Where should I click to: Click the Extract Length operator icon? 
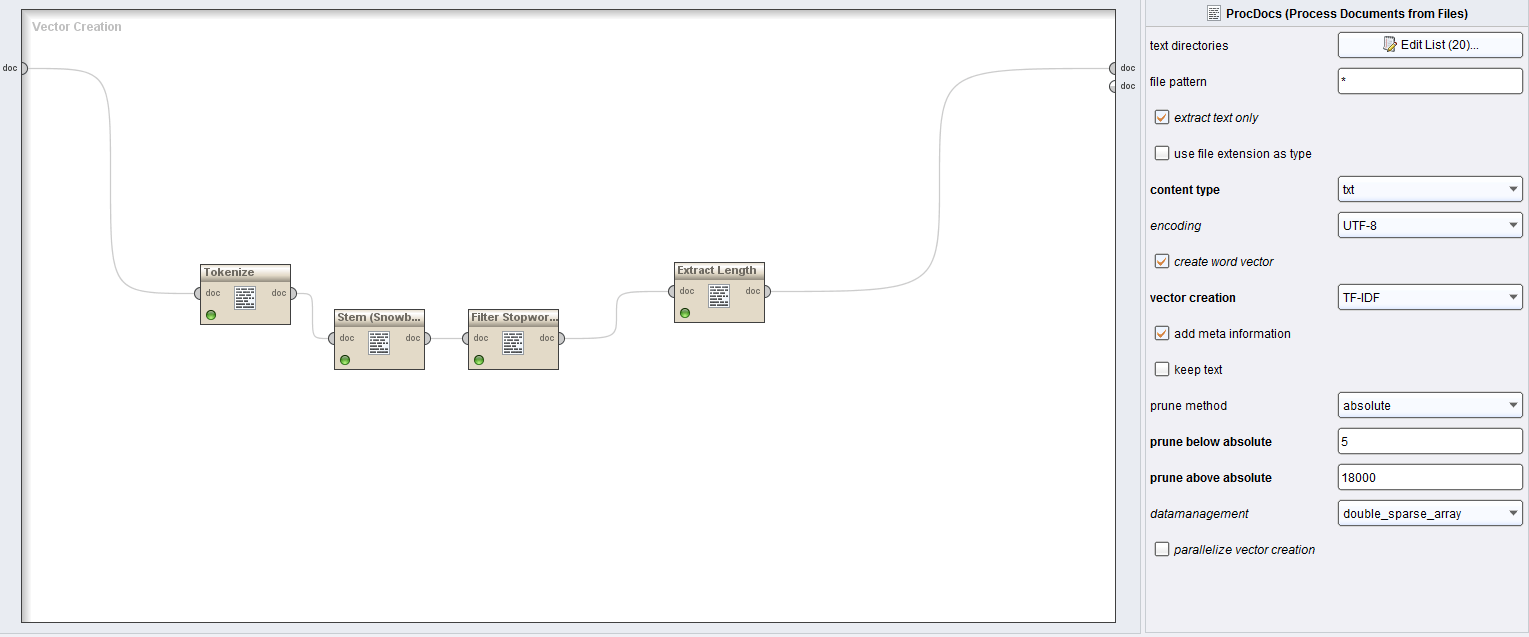click(719, 296)
